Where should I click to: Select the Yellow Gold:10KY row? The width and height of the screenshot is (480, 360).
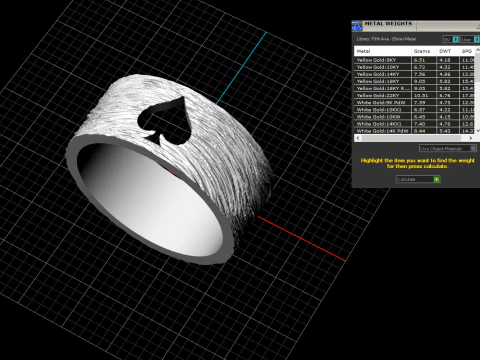tap(414, 67)
